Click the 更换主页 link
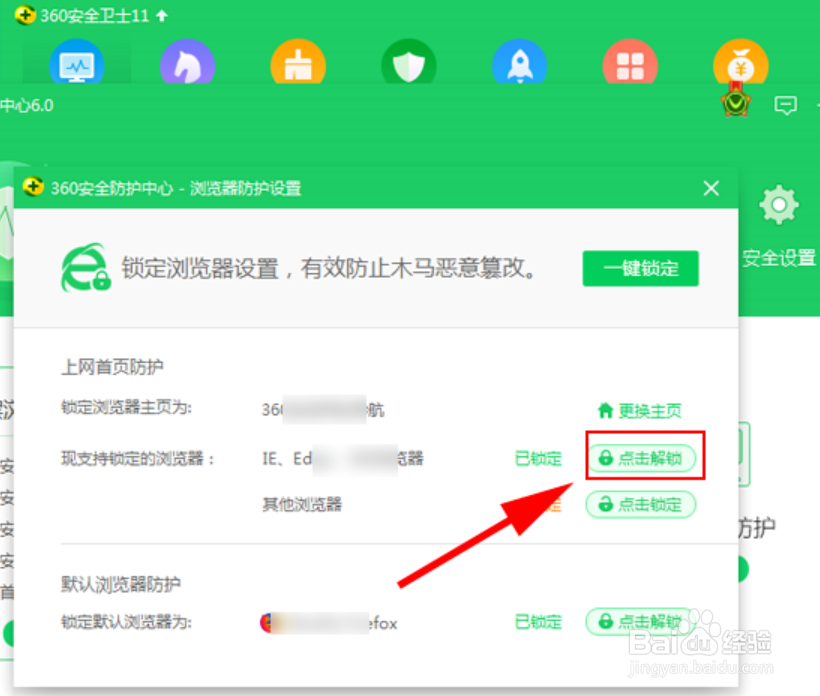The width and height of the screenshot is (820, 696). 640,411
